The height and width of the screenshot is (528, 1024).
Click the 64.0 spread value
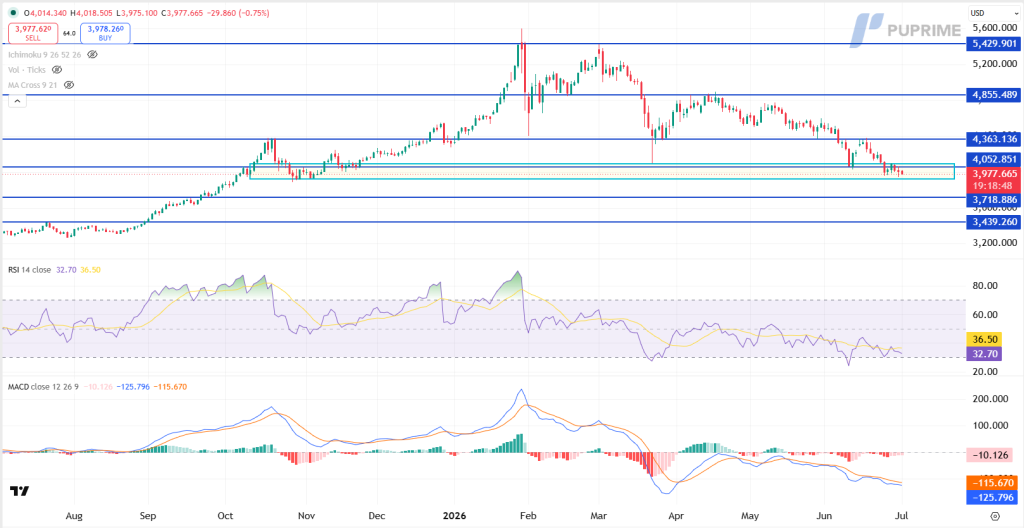point(69,33)
